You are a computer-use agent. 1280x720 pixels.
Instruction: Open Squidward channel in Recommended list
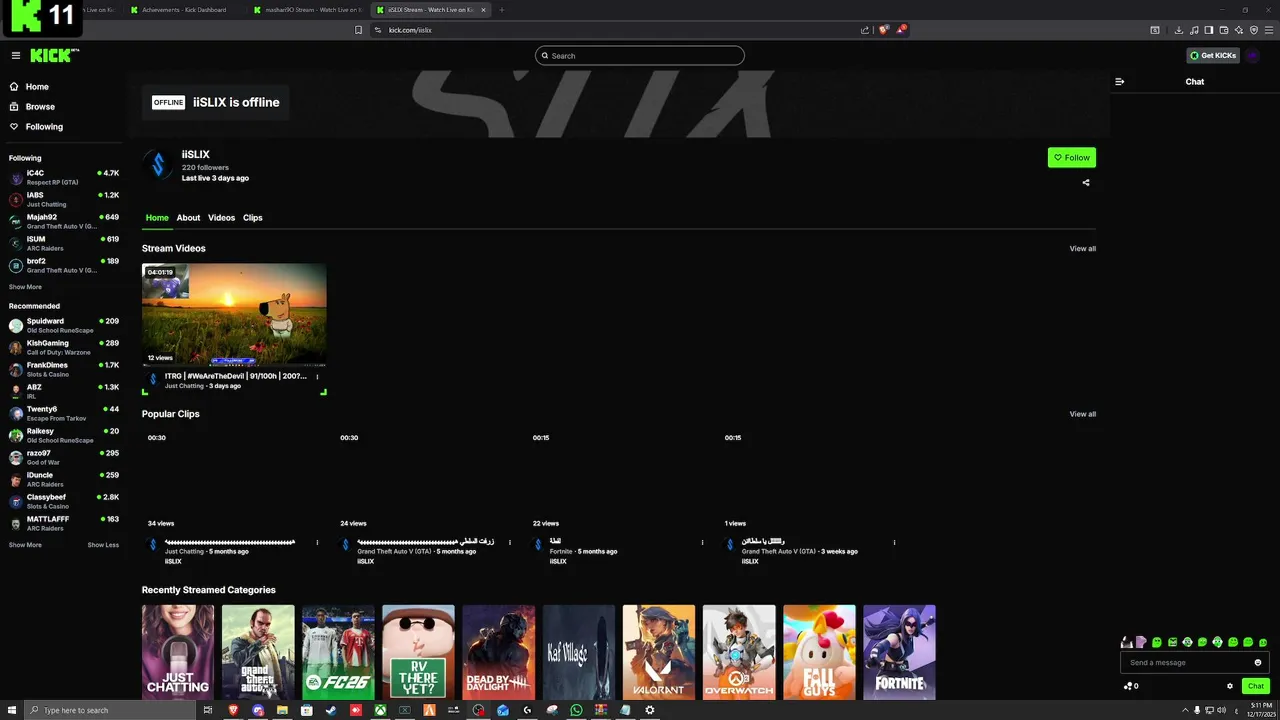pyautogui.click(x=64, y=326)
